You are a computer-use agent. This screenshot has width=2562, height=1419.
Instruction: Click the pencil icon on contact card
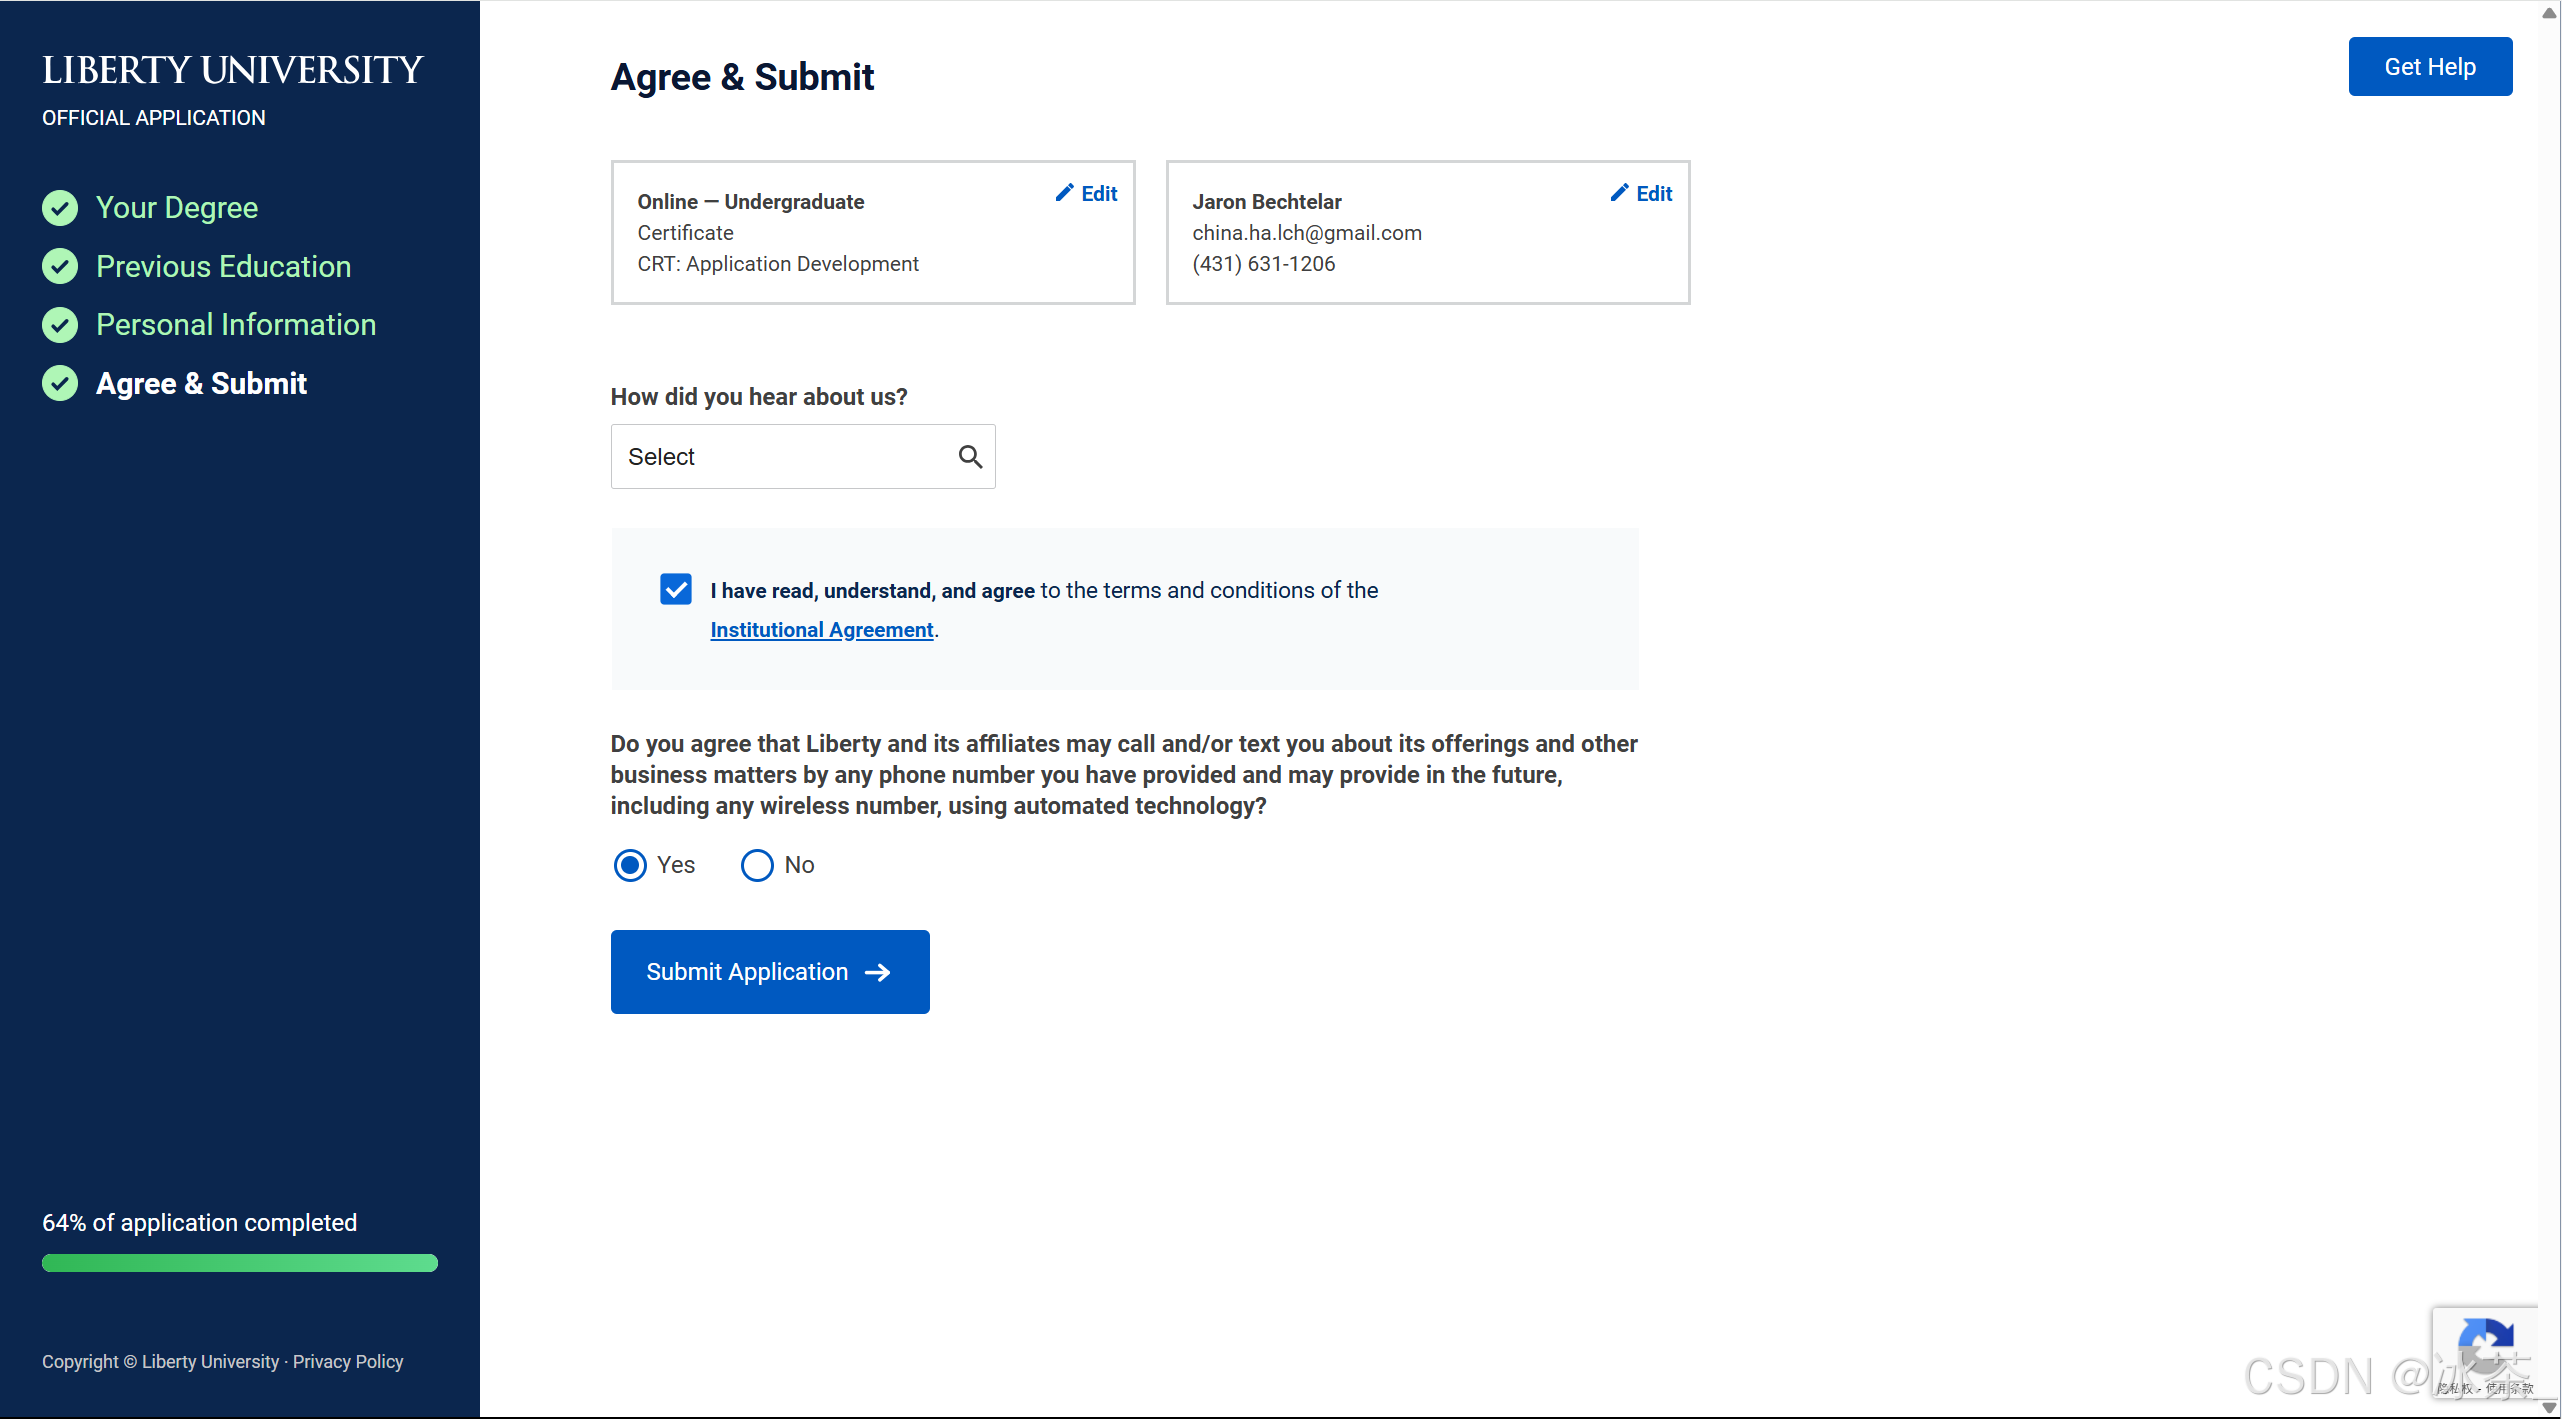click(x=1619, y=193)
